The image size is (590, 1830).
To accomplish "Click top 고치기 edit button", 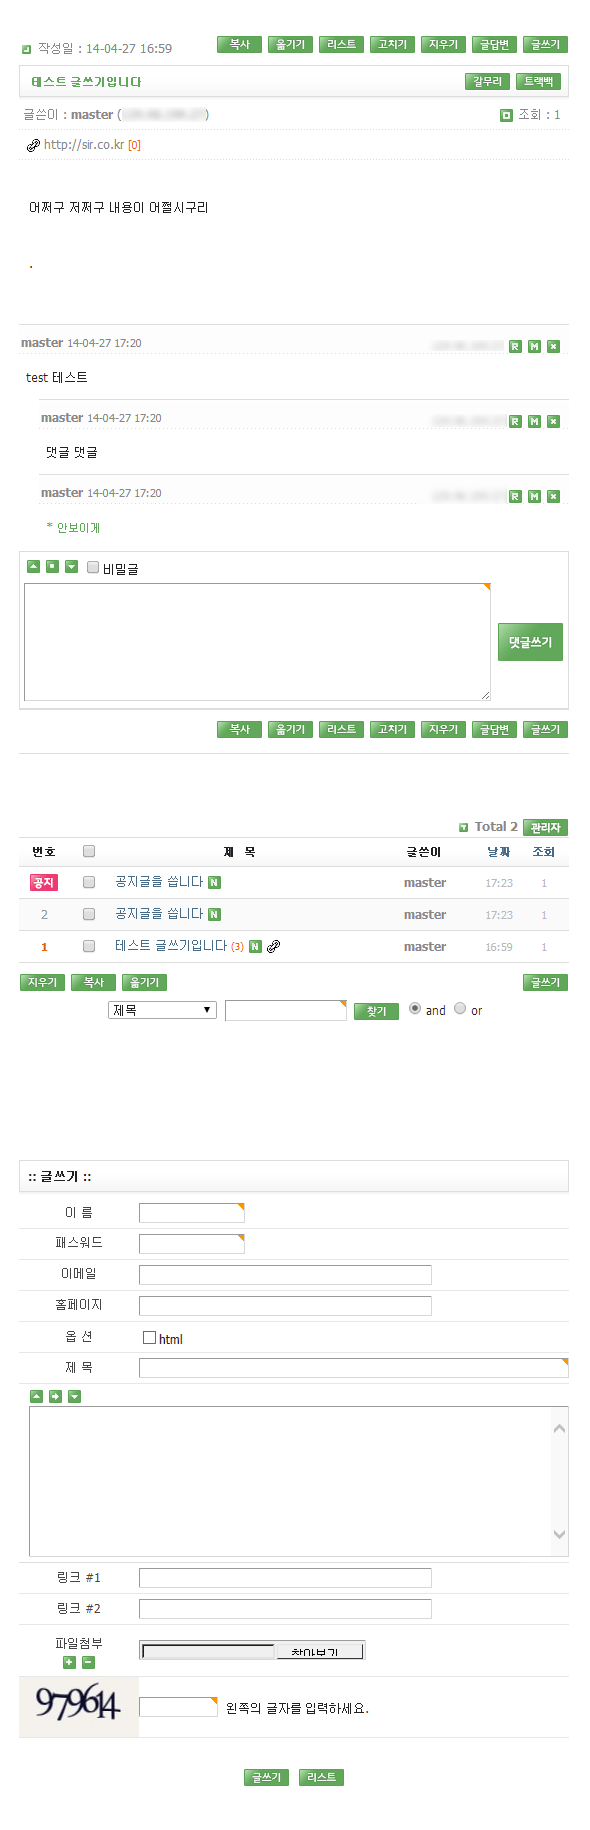I will tap(392, 45).
